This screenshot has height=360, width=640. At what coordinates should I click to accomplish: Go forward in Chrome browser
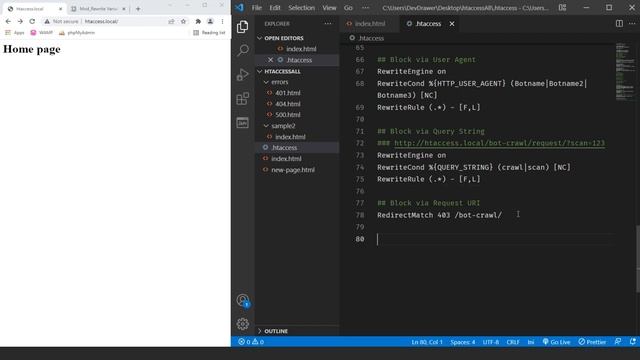20,21
